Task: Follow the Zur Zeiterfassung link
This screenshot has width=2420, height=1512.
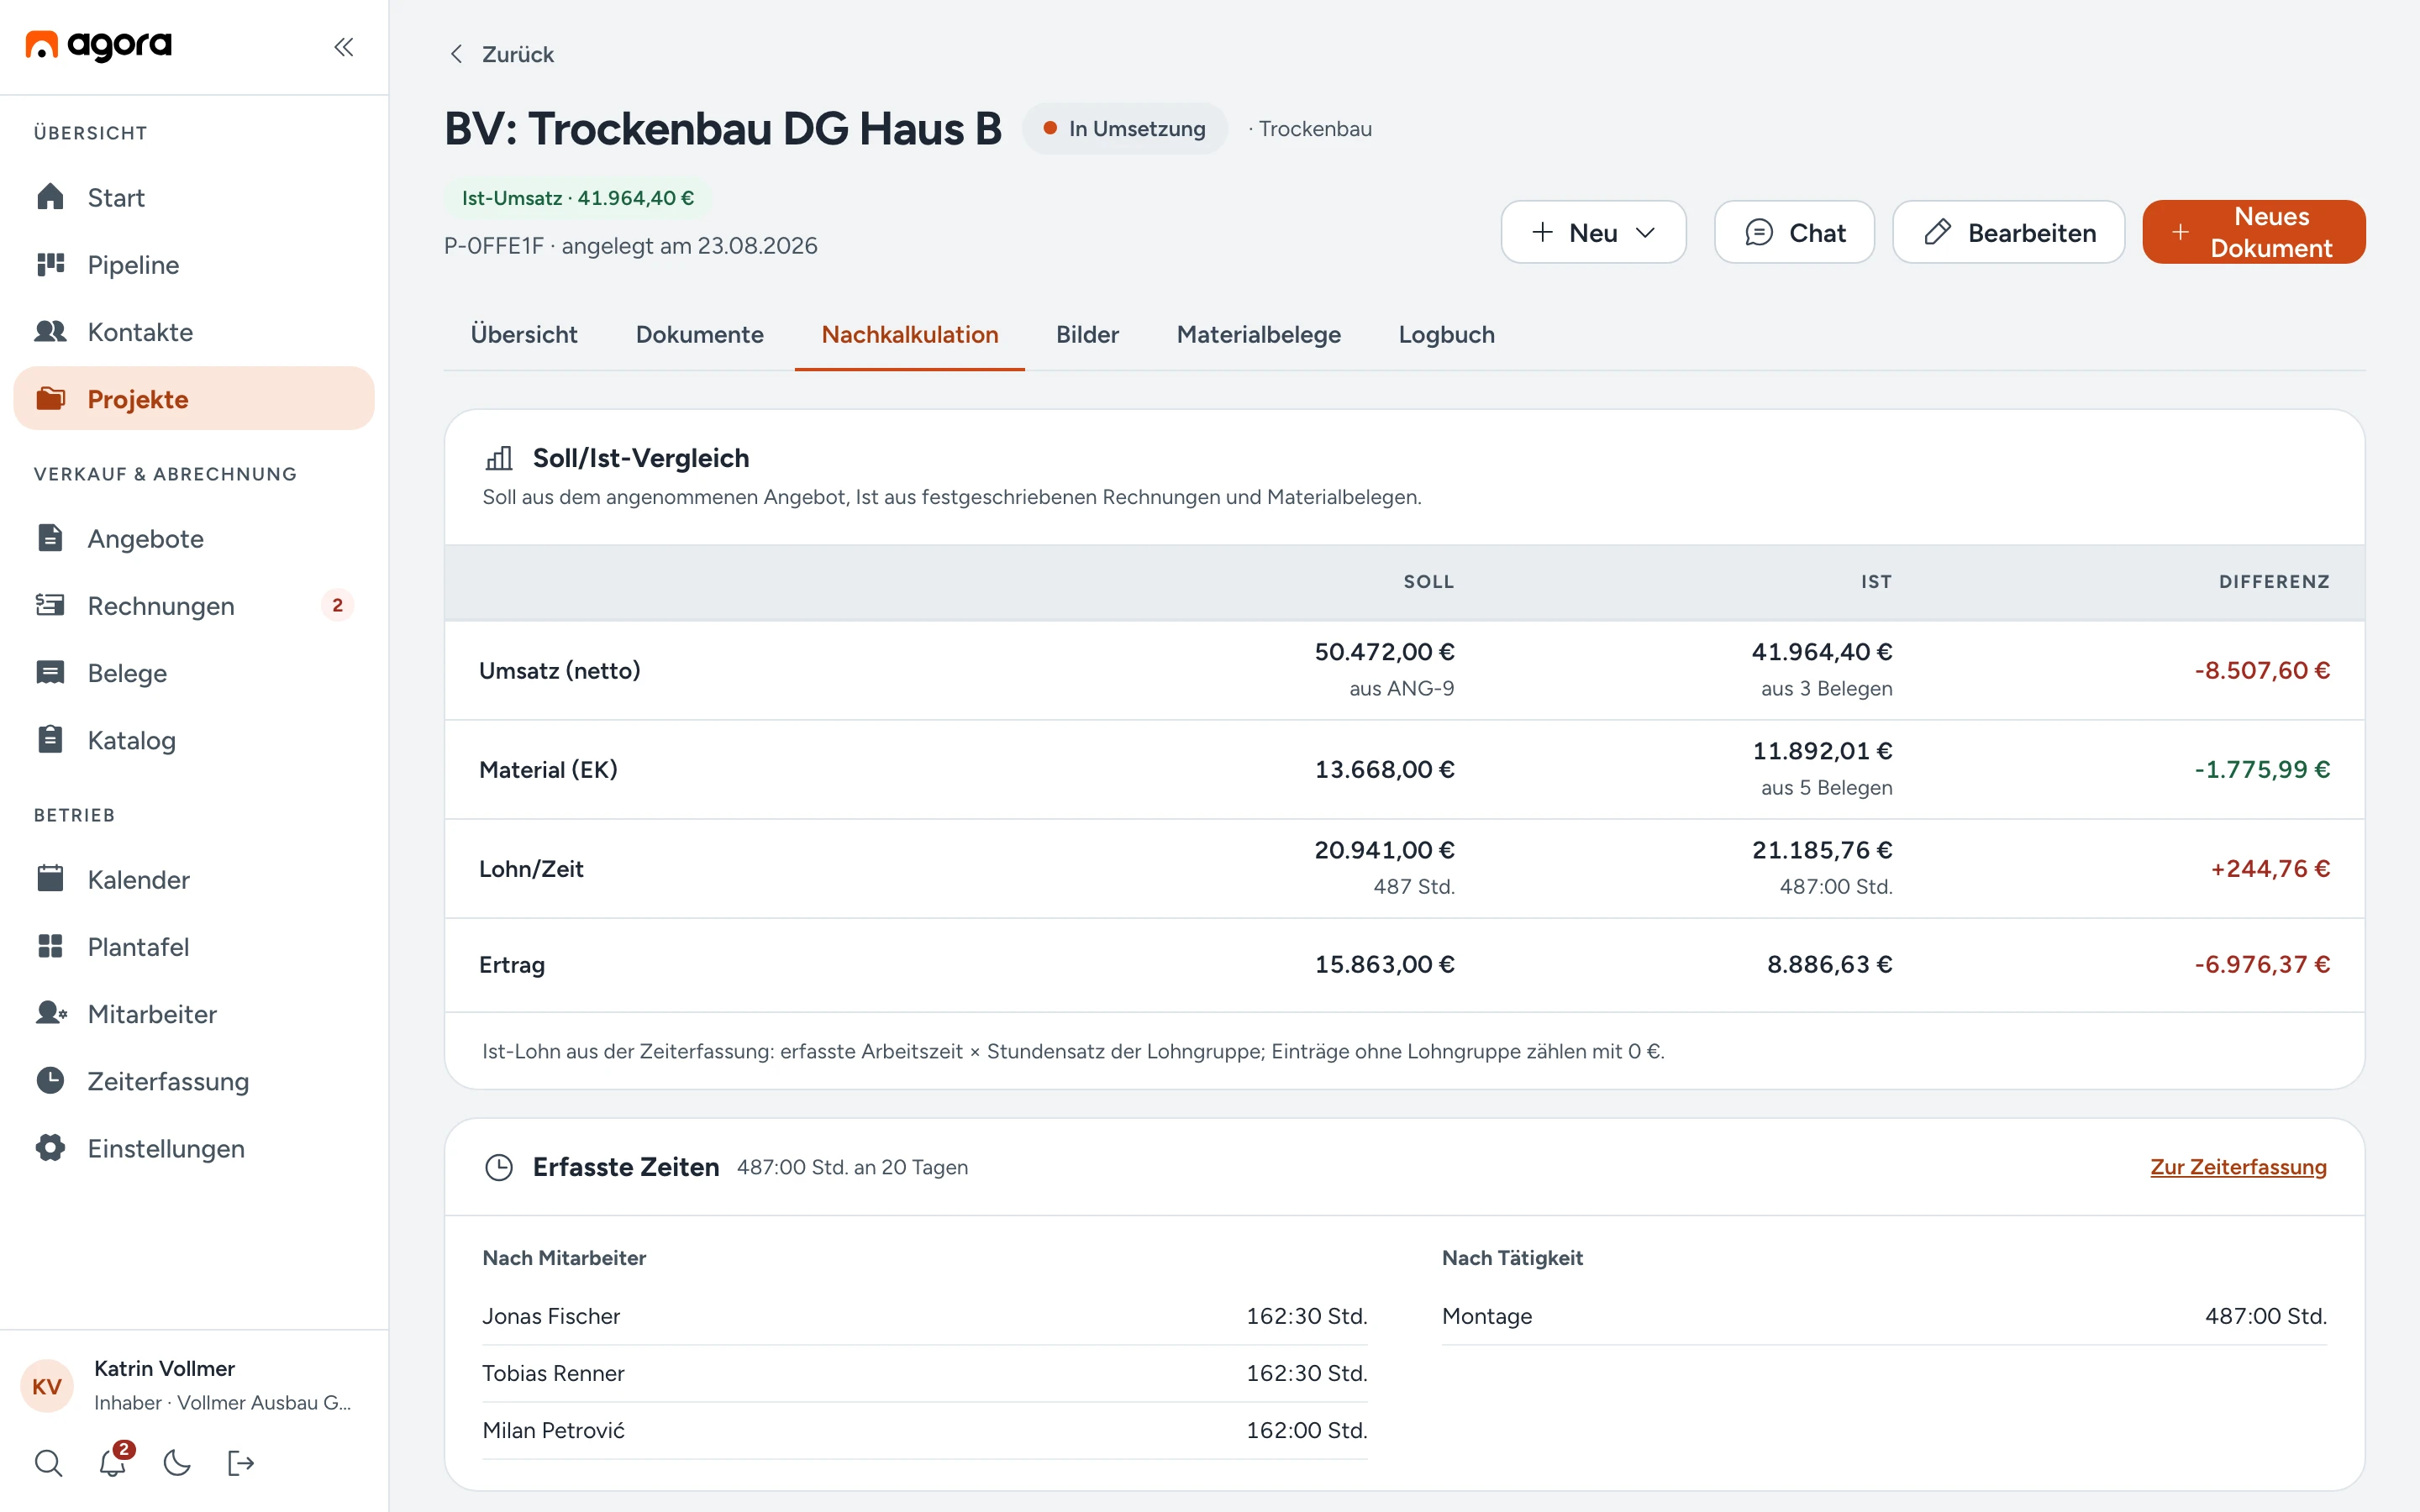Action: click(2238, 1167)
